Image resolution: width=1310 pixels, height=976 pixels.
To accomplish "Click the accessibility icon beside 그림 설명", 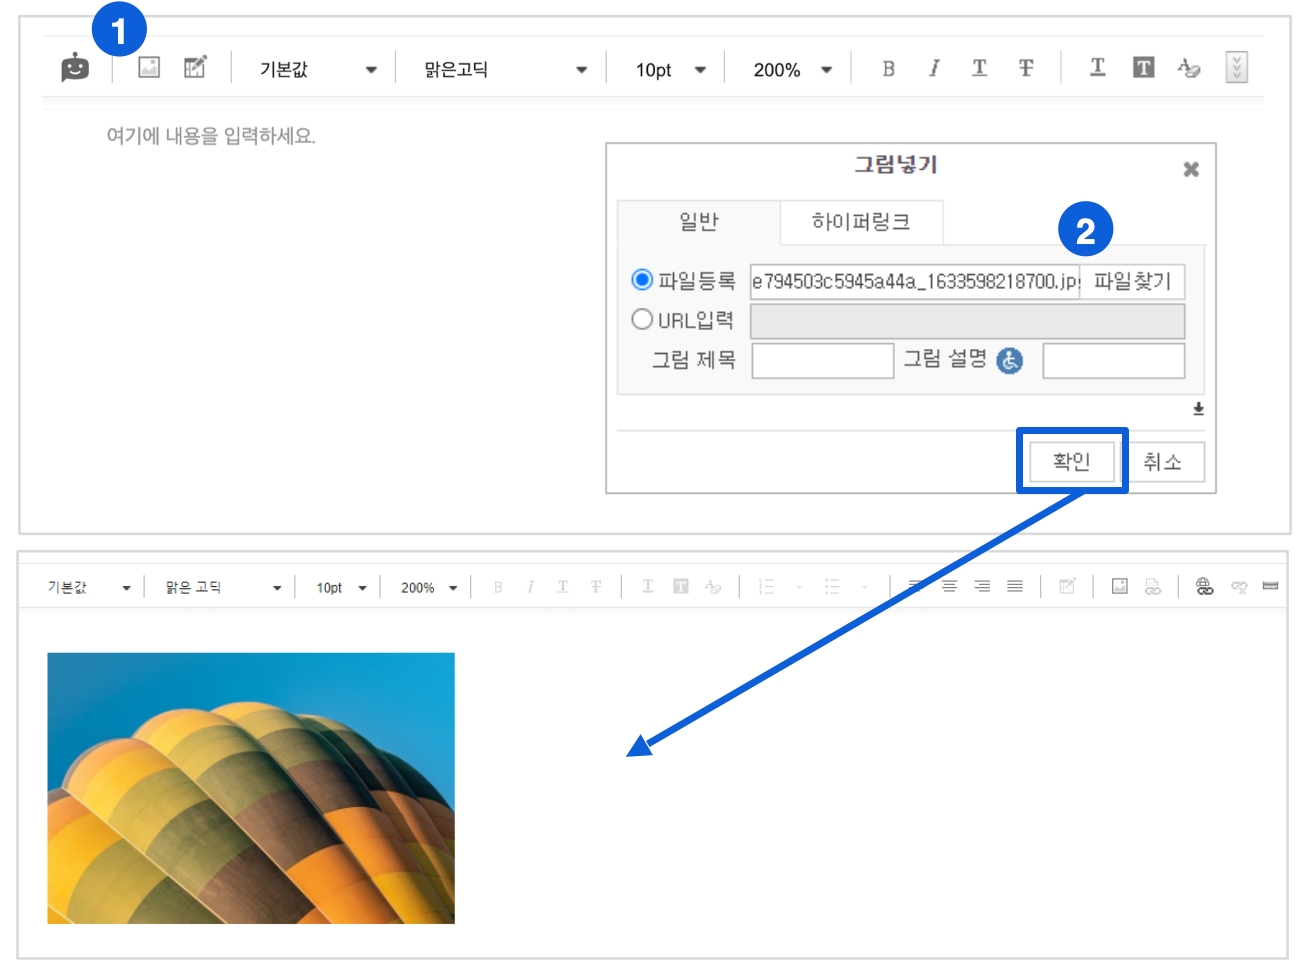I will [x=1010, y=361].
